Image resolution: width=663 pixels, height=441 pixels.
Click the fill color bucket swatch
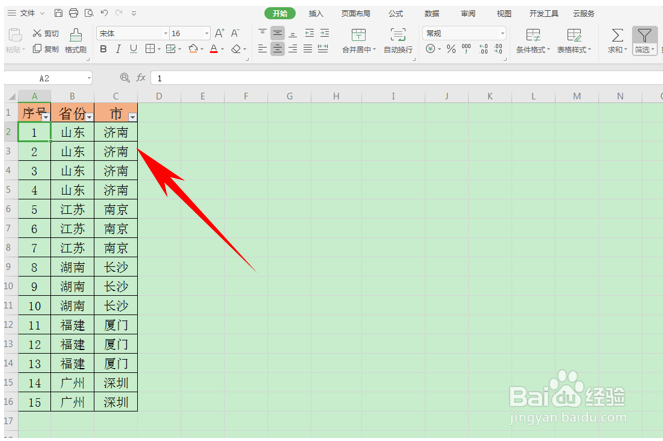click(193, 49)
